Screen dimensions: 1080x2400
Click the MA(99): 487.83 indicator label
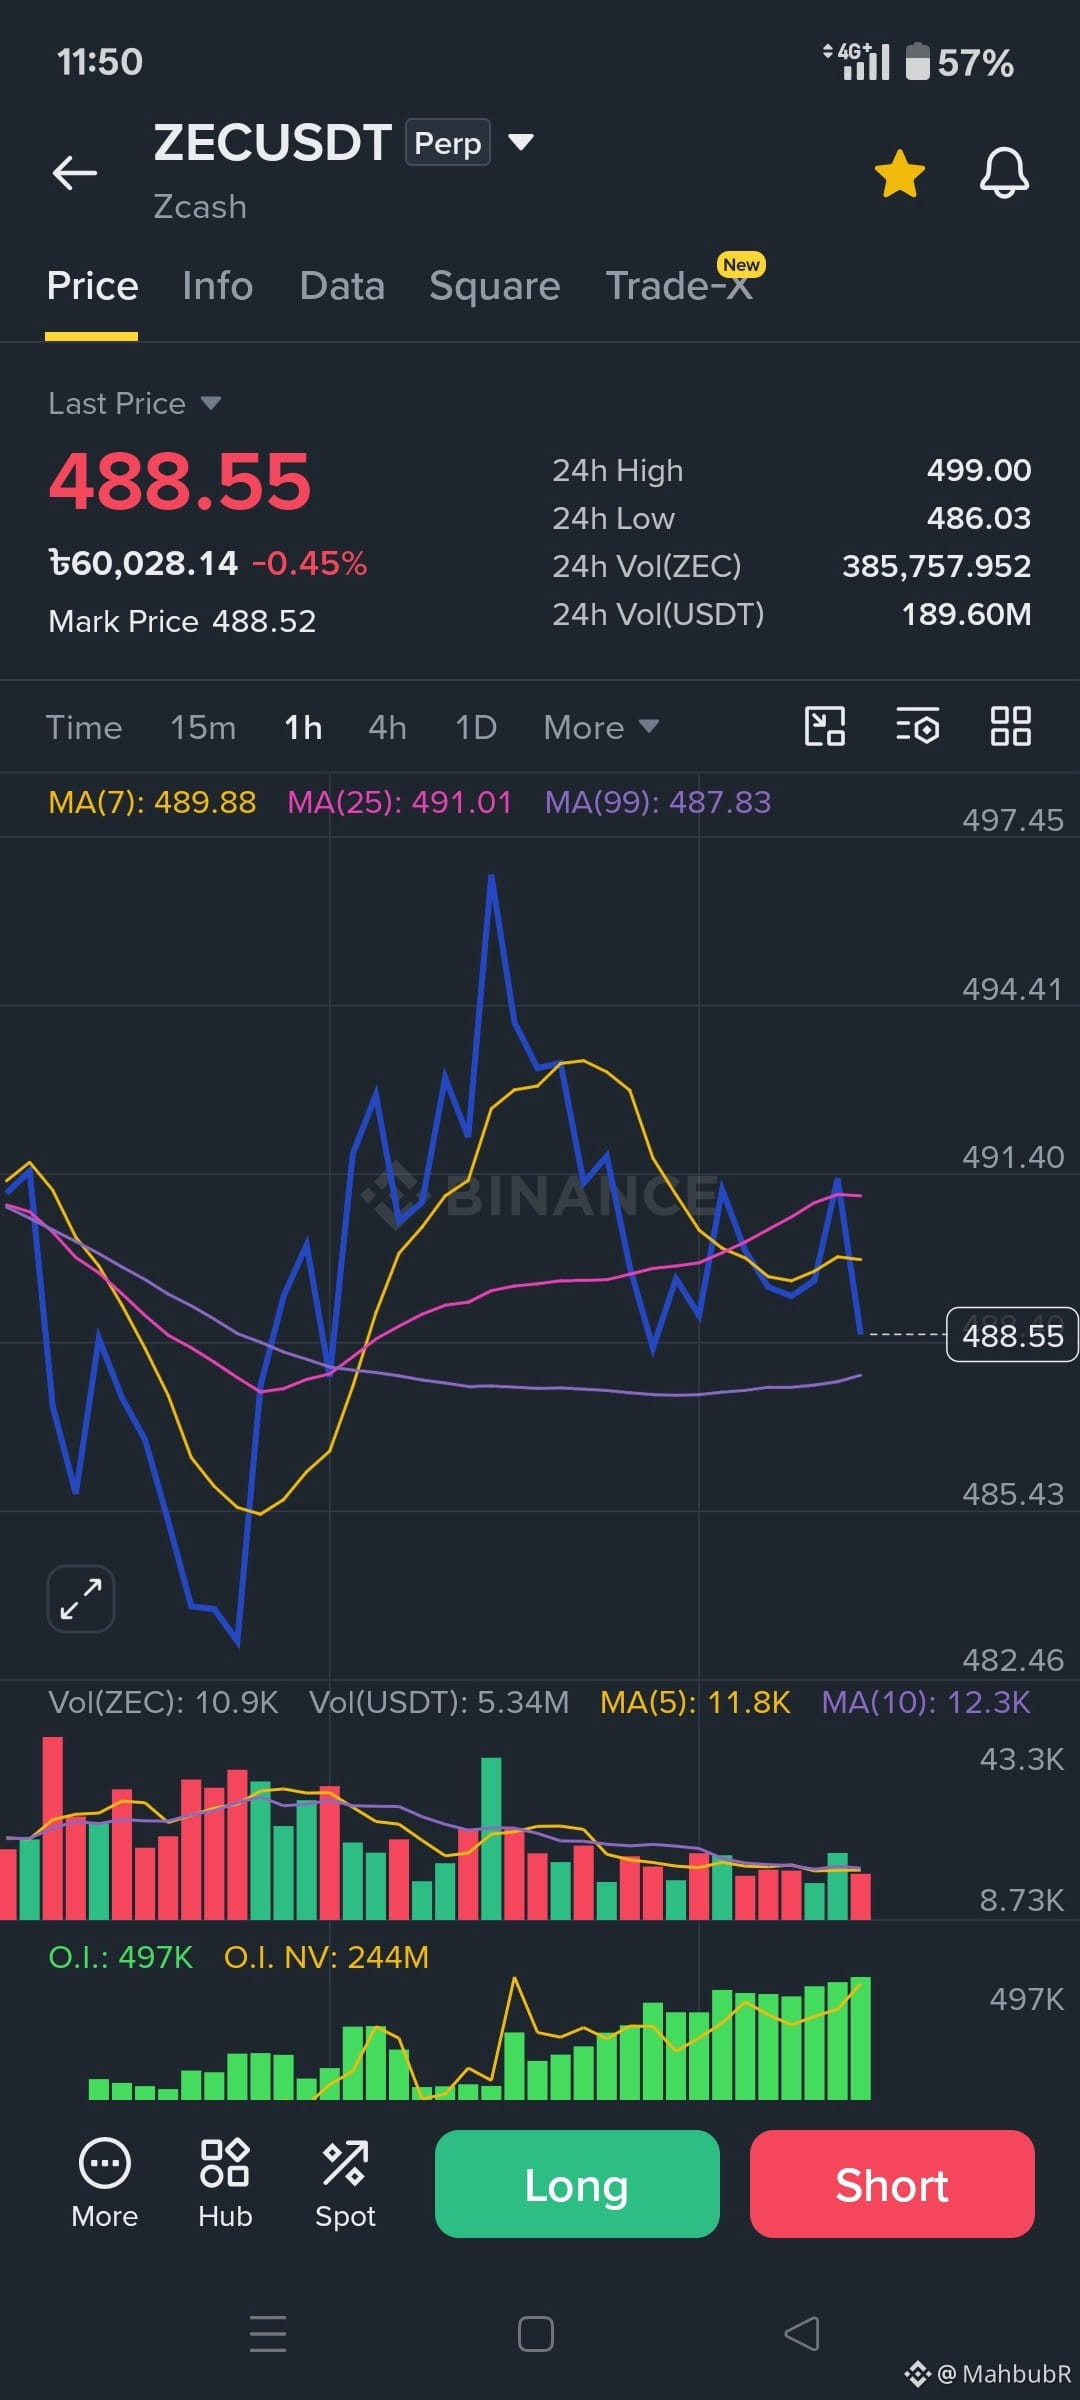tap(658, 802)
